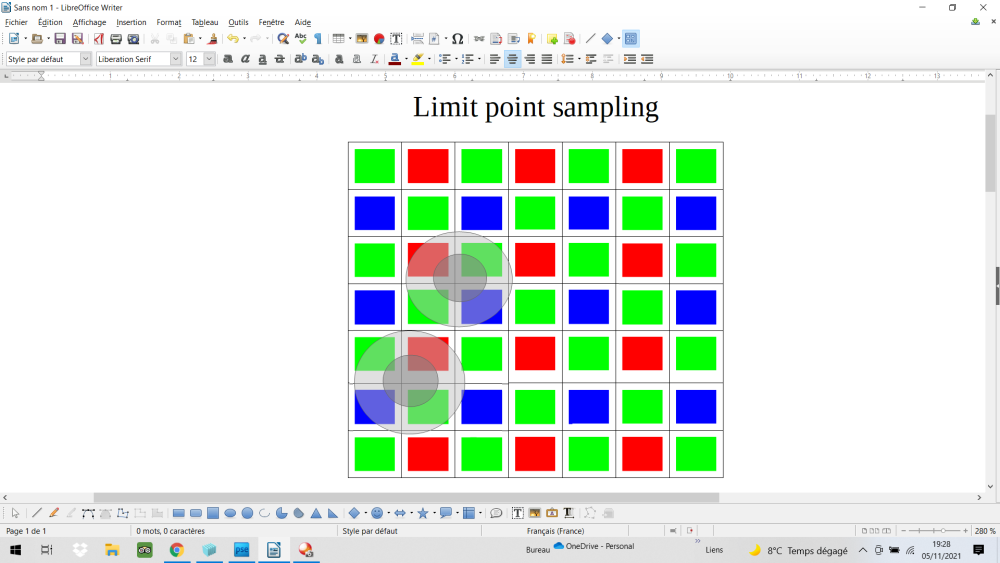Viewport: 1000px width, 563px height.
Task: Open the Insertion menu
Action: (130, 22)
